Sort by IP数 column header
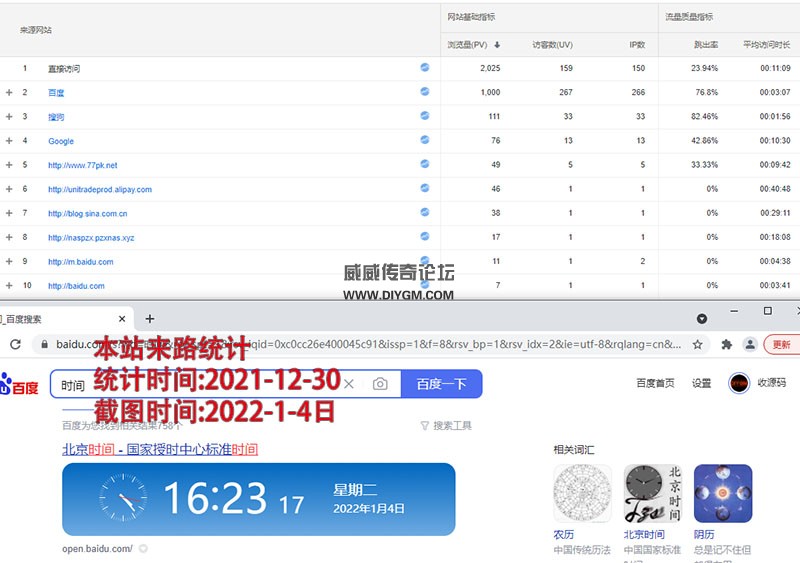Viewport: 800px width, 563px height. (x=637, y=45)
